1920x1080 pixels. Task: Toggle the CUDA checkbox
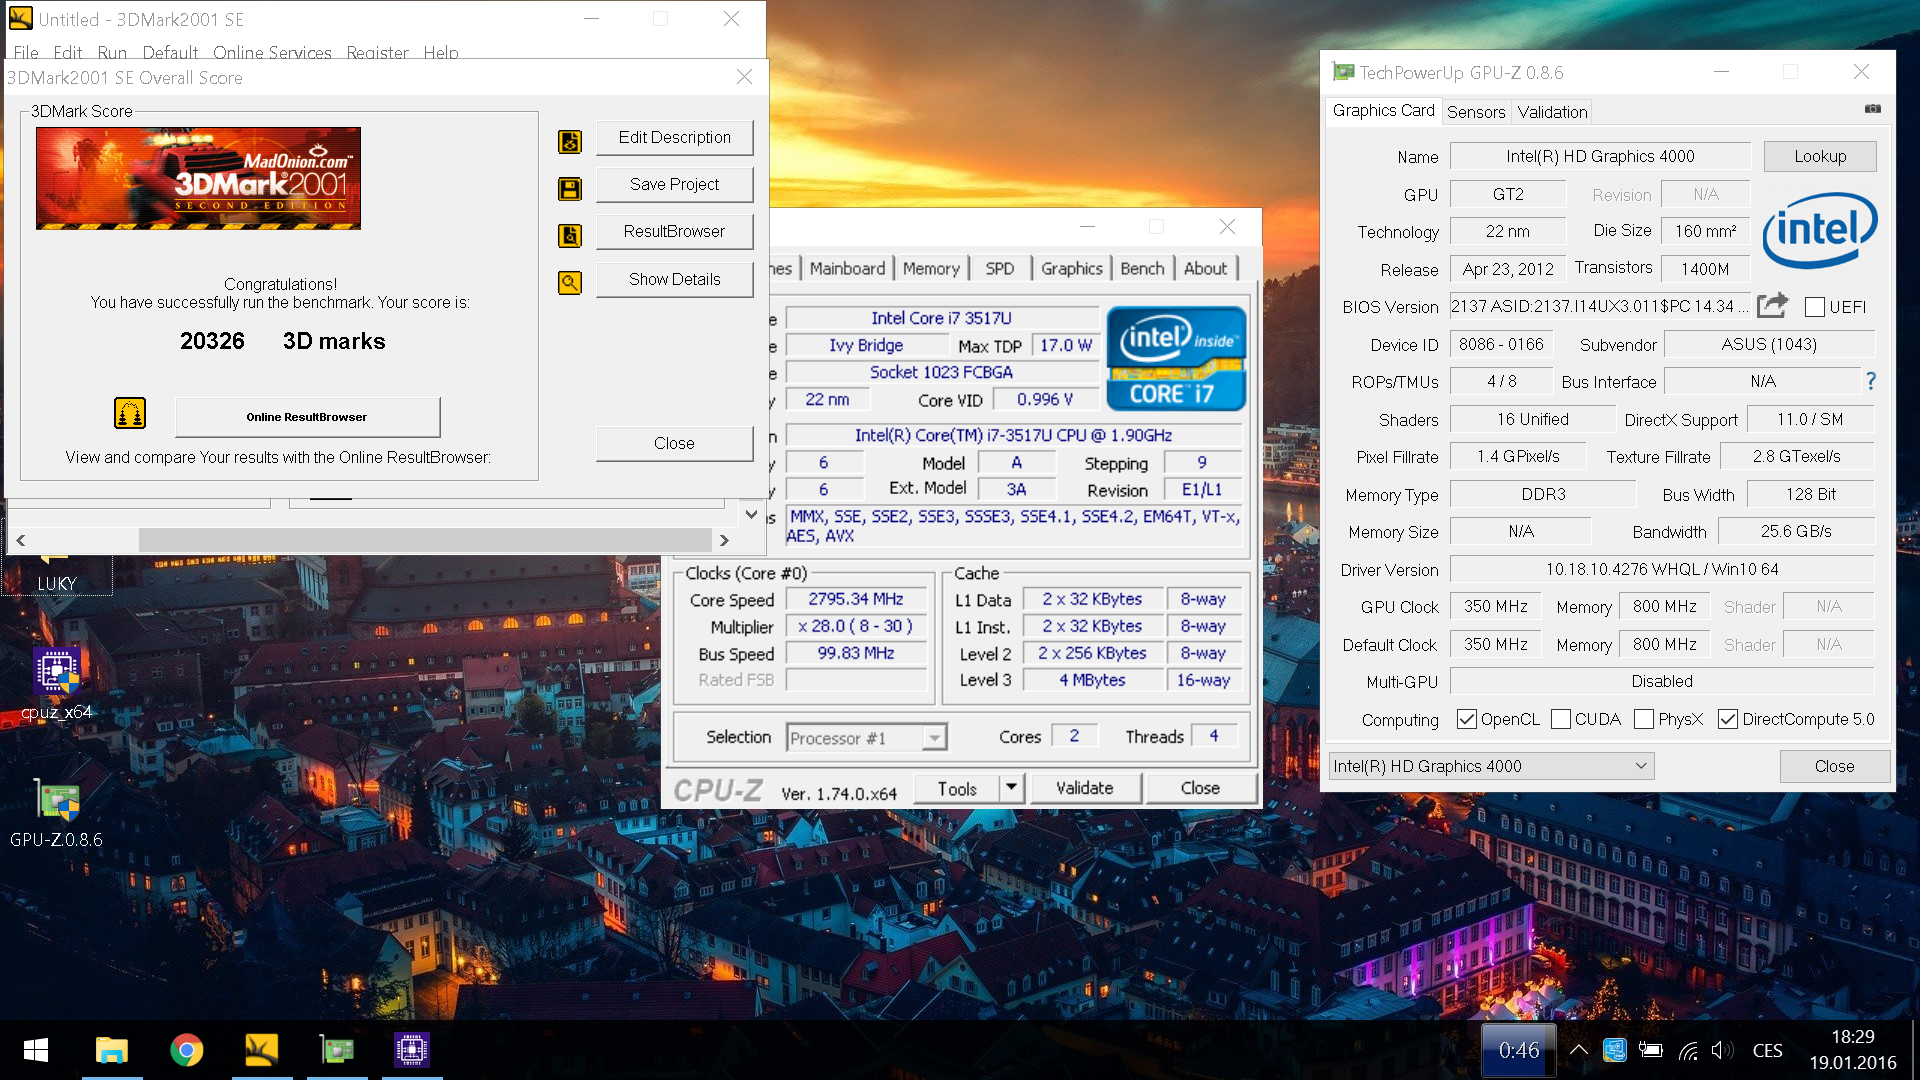click(1561, 719)
